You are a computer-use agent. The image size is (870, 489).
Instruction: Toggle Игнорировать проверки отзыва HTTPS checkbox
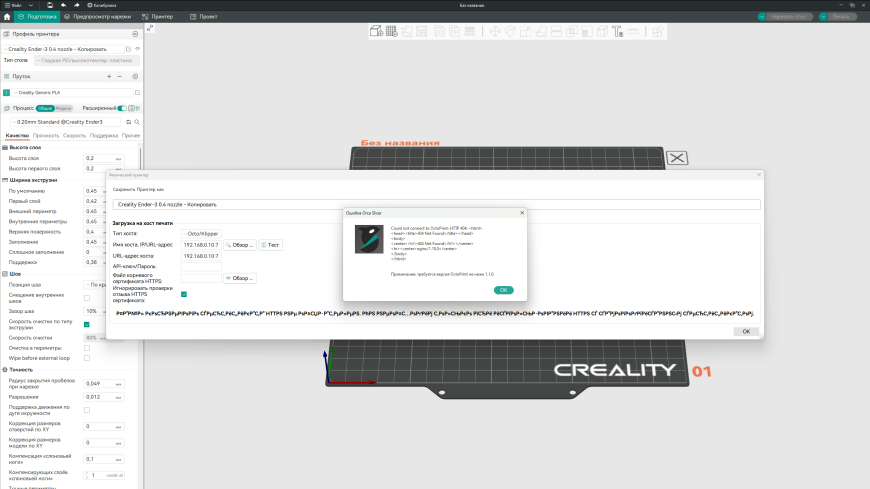[184, 294]
